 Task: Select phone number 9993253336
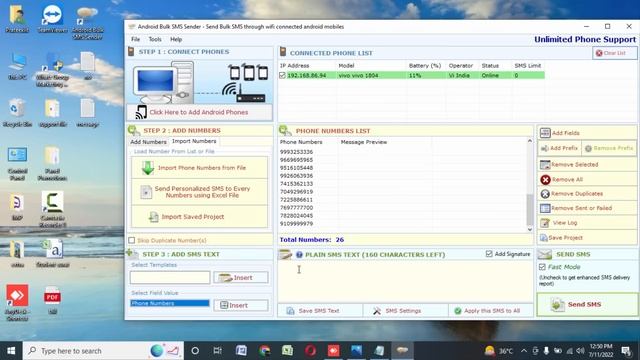(x=296, y=152)
